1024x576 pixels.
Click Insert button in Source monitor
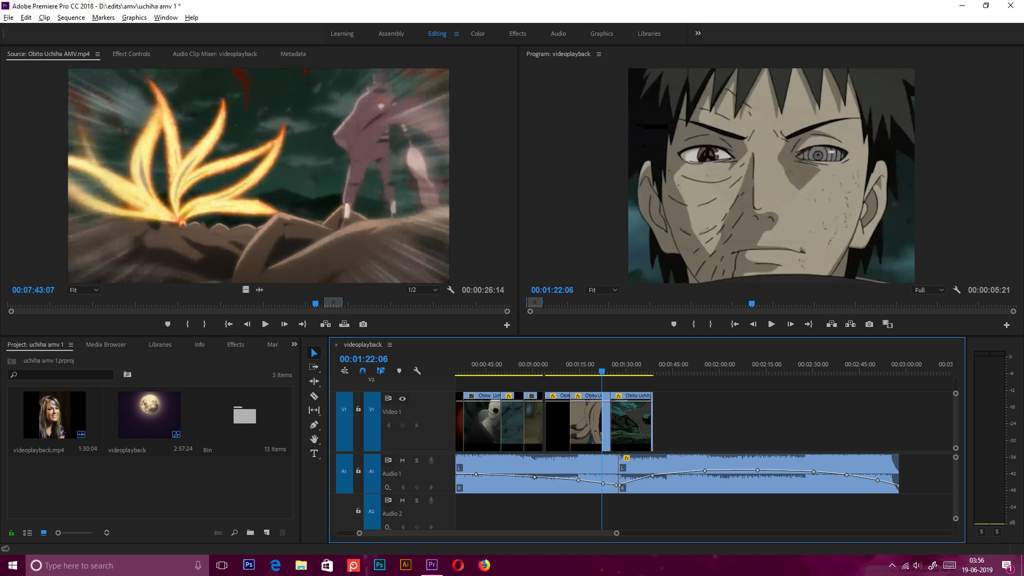pos(325,324)
